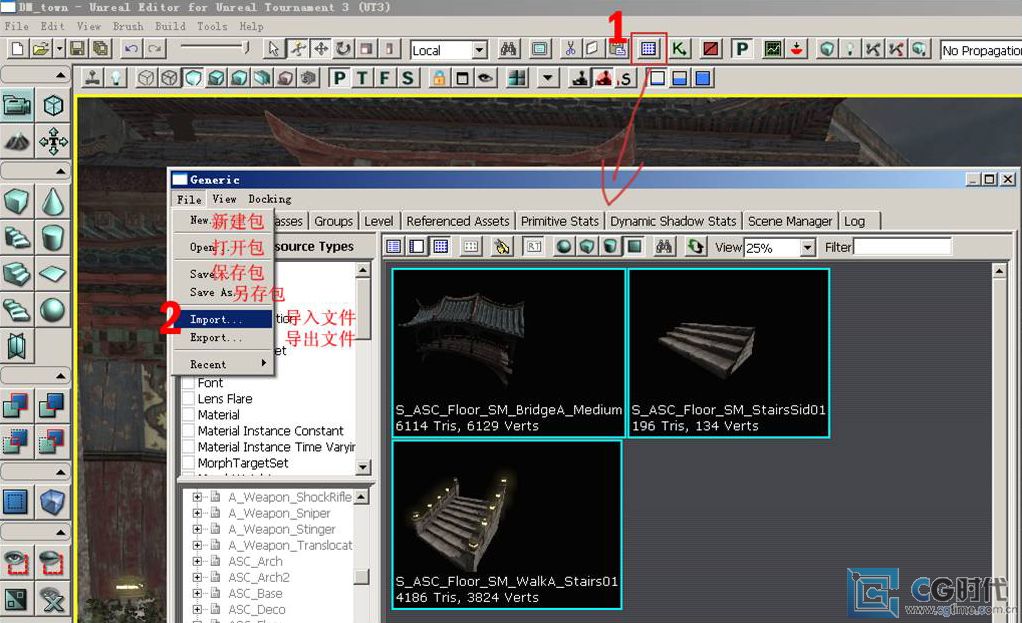Viewport: 1022px width, 623px height.
Task: Expand the A_Weapon_ShockRifle package
Action: (197, 497)
